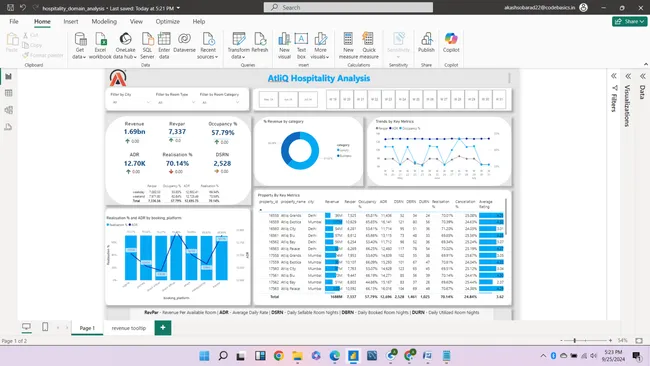Open Windows Start menu

click(x=204, y=356)
